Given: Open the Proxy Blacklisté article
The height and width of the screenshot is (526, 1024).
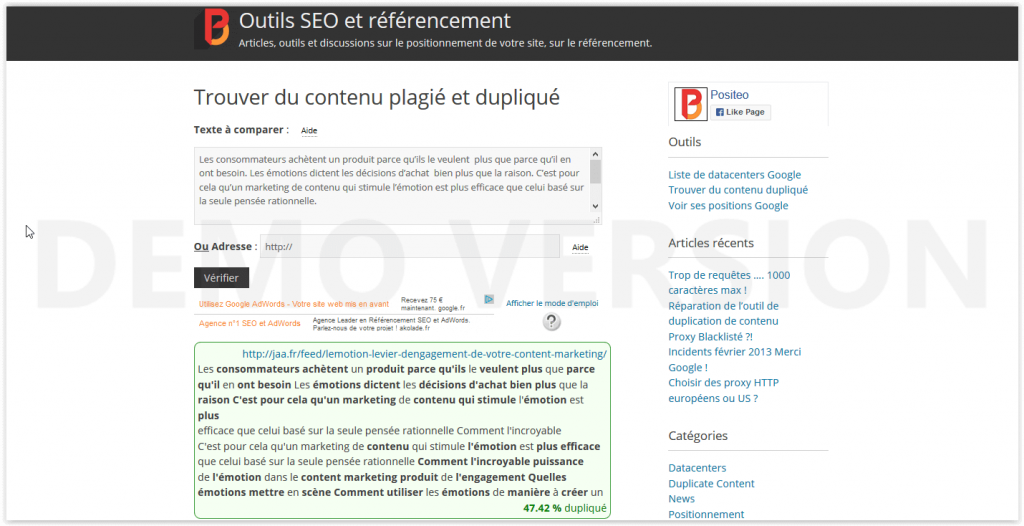Looking at the screenshot, I should 709,337.
